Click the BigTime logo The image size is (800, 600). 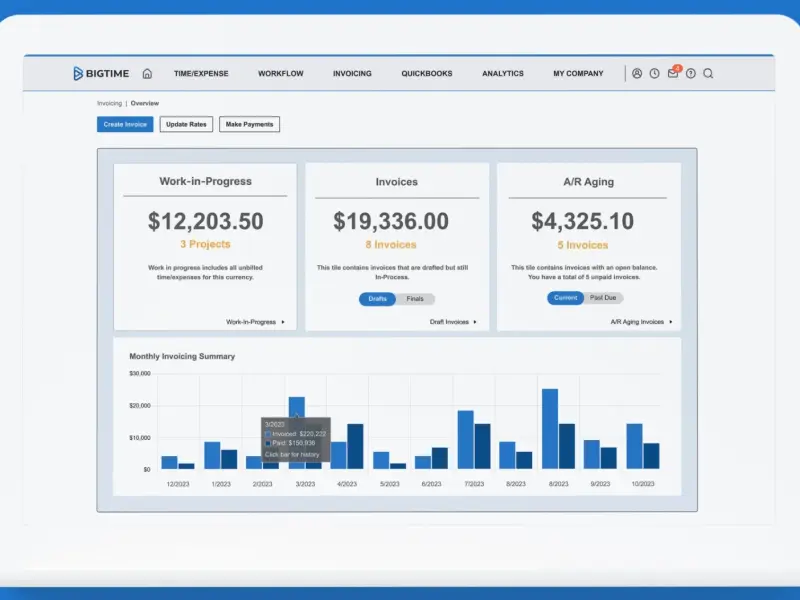point(101,73)
